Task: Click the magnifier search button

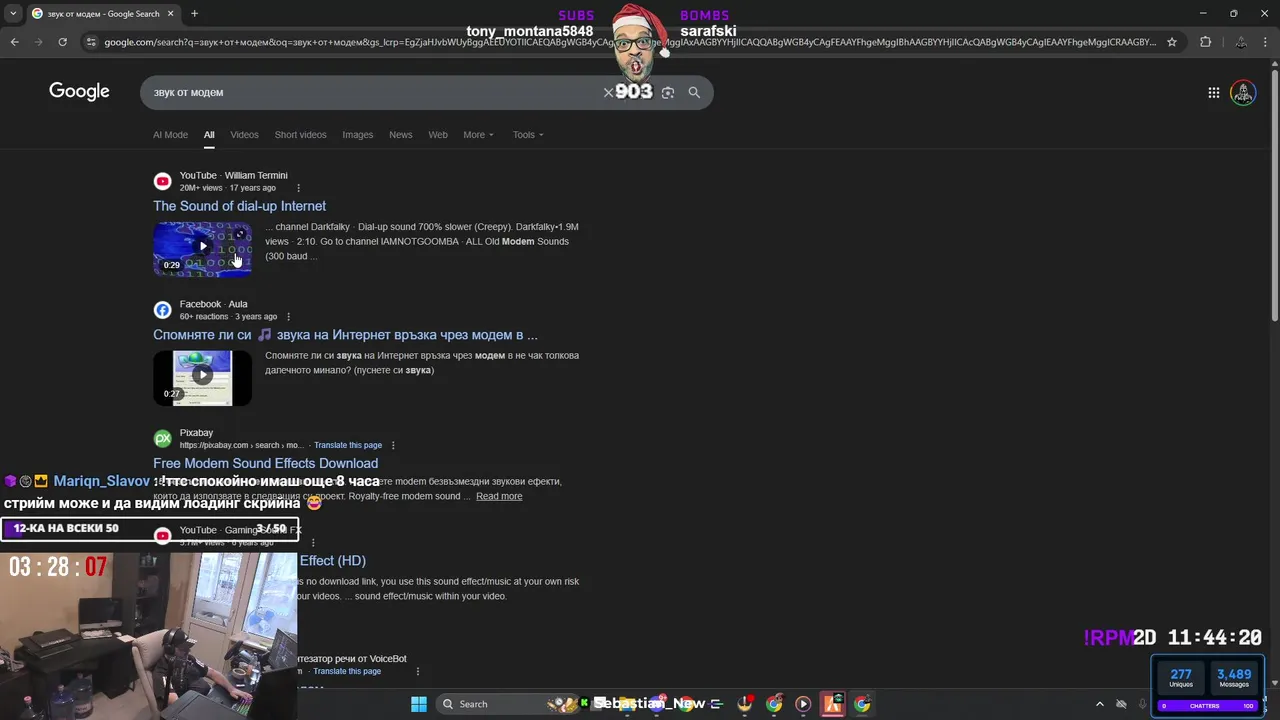Action: coord(694,92)
